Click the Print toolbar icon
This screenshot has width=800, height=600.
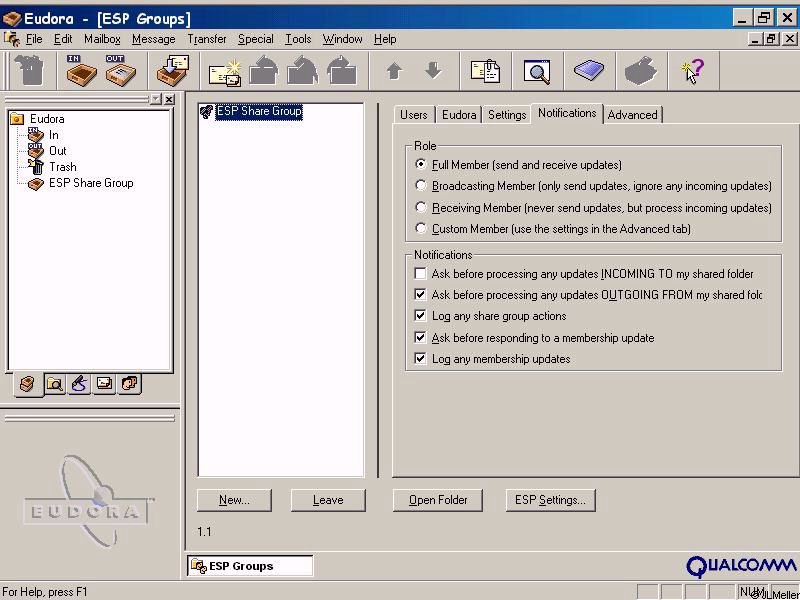pyautogui.click(x=641, y=71)
